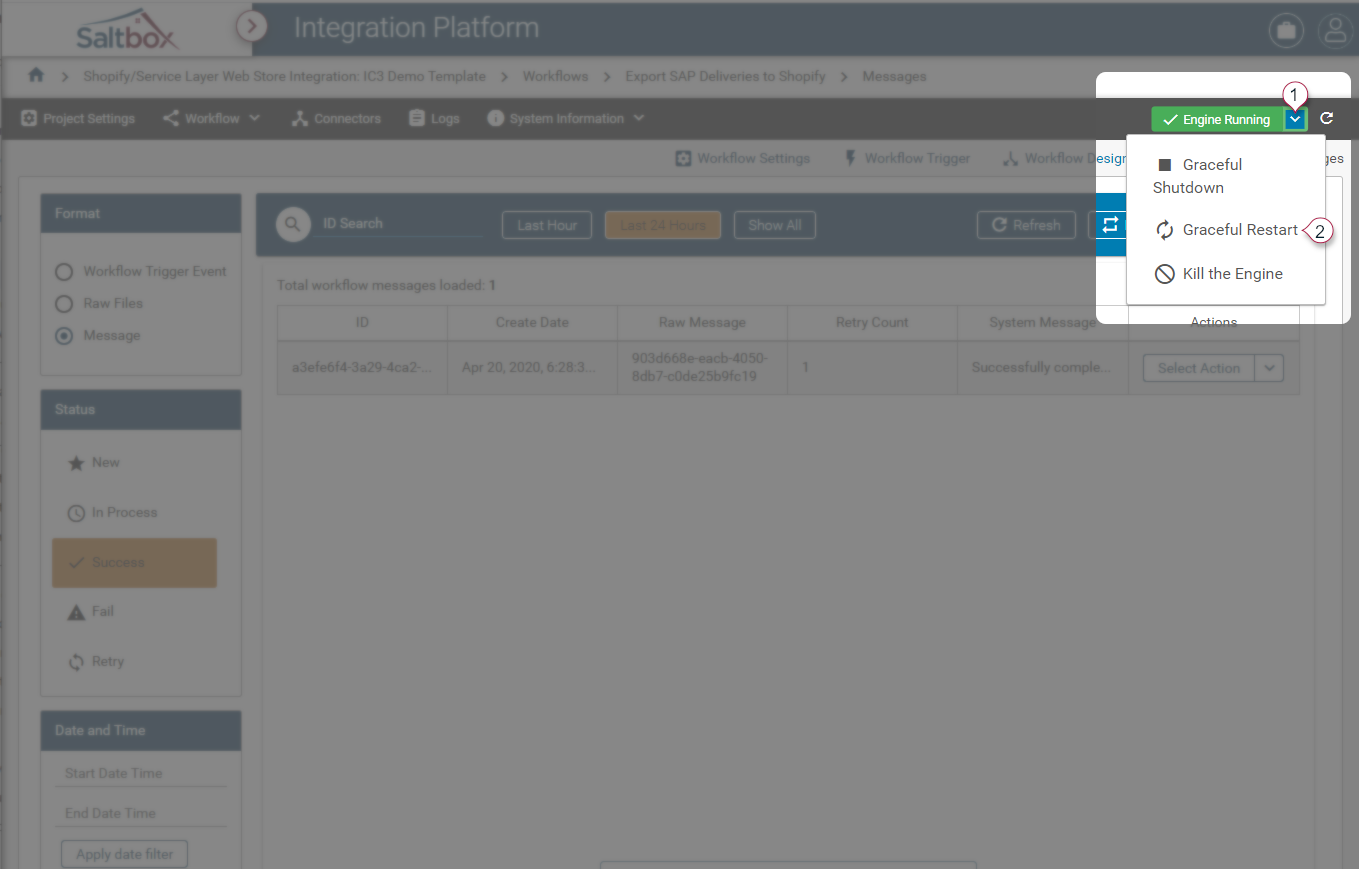This screenshot has width=1359, height=869.
Task: Open the Select Action dropdown arrow
Action: 1269,368
